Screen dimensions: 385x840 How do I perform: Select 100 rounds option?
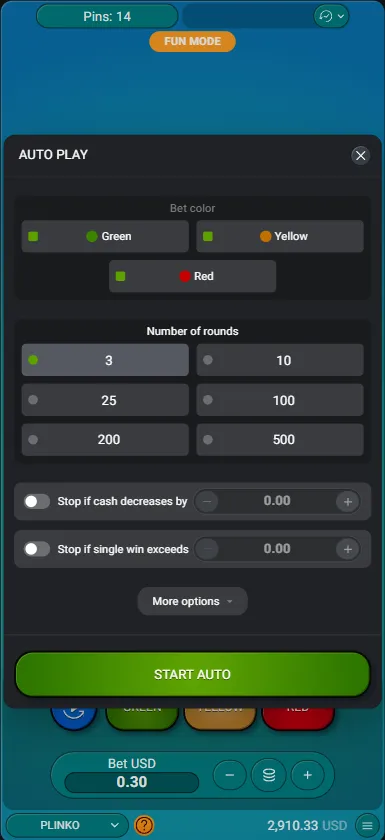[280, 400]
